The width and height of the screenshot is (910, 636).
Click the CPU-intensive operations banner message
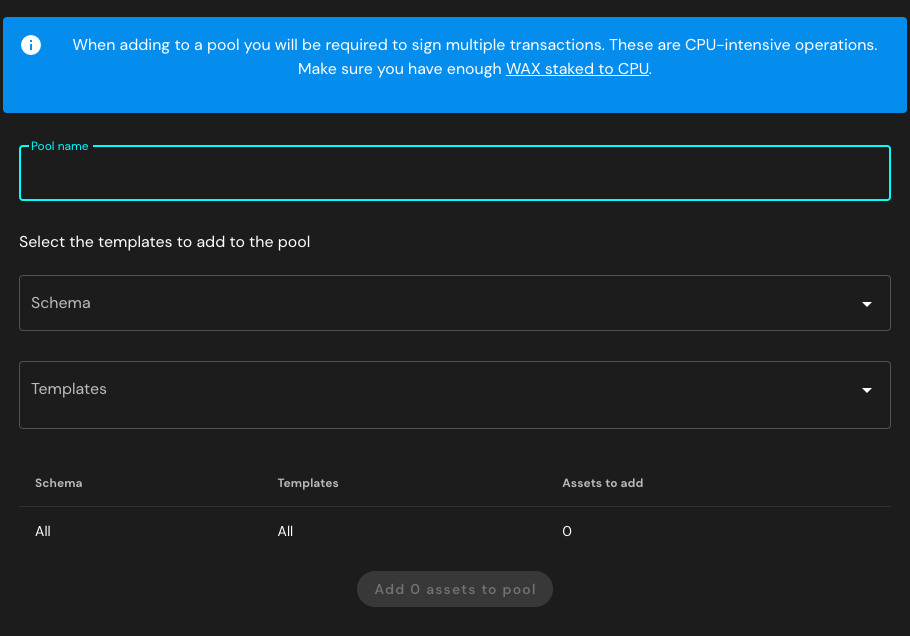pos(474,45)
